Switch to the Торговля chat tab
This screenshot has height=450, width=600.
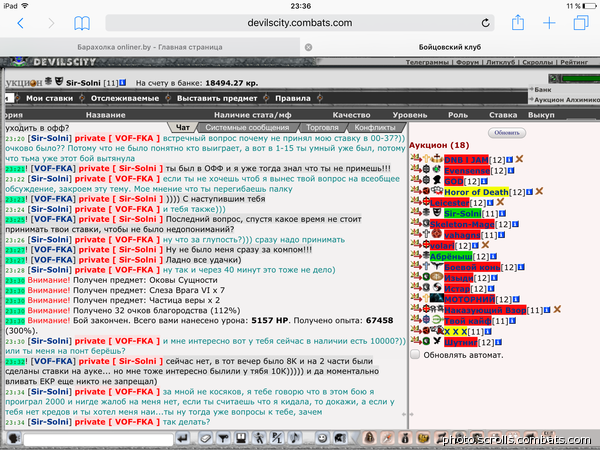(x=322, y=127)
